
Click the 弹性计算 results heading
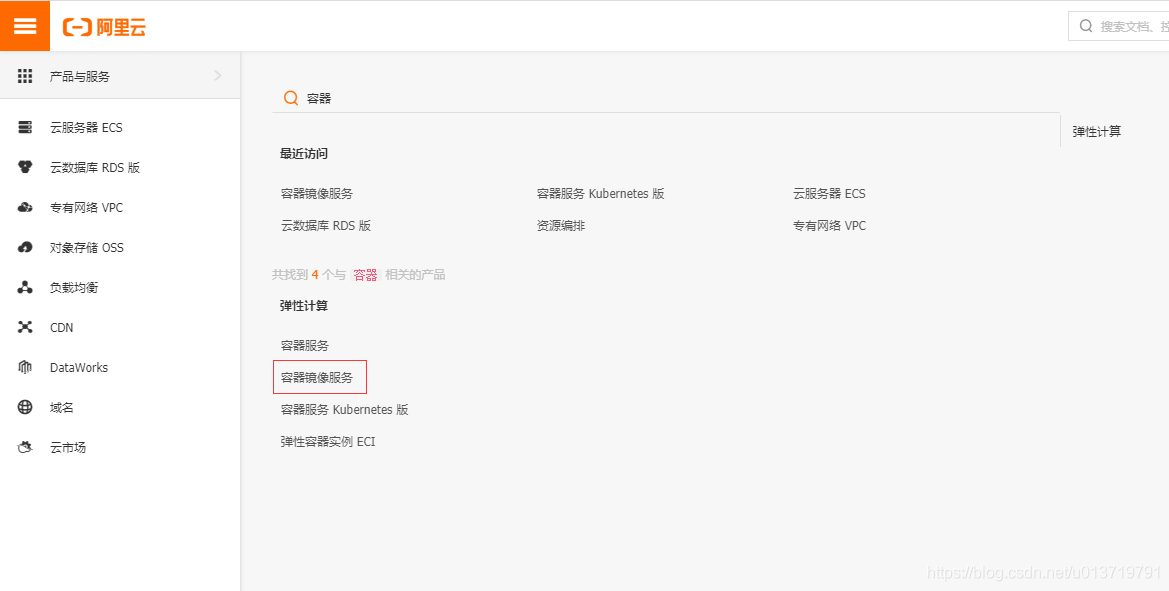click(304, 306)
